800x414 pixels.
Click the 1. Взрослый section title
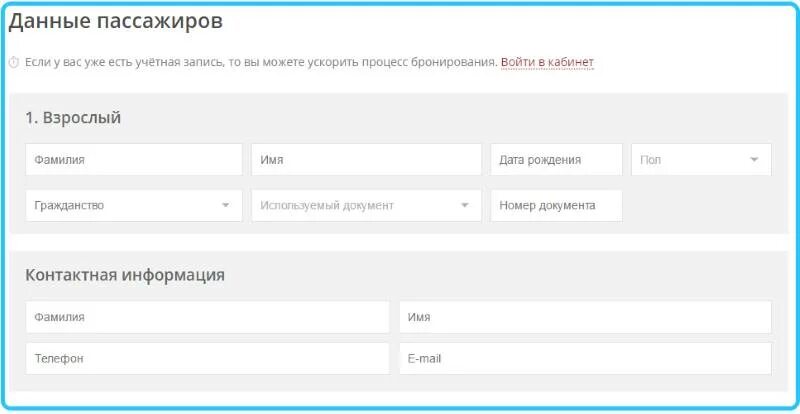coord(73,118)
